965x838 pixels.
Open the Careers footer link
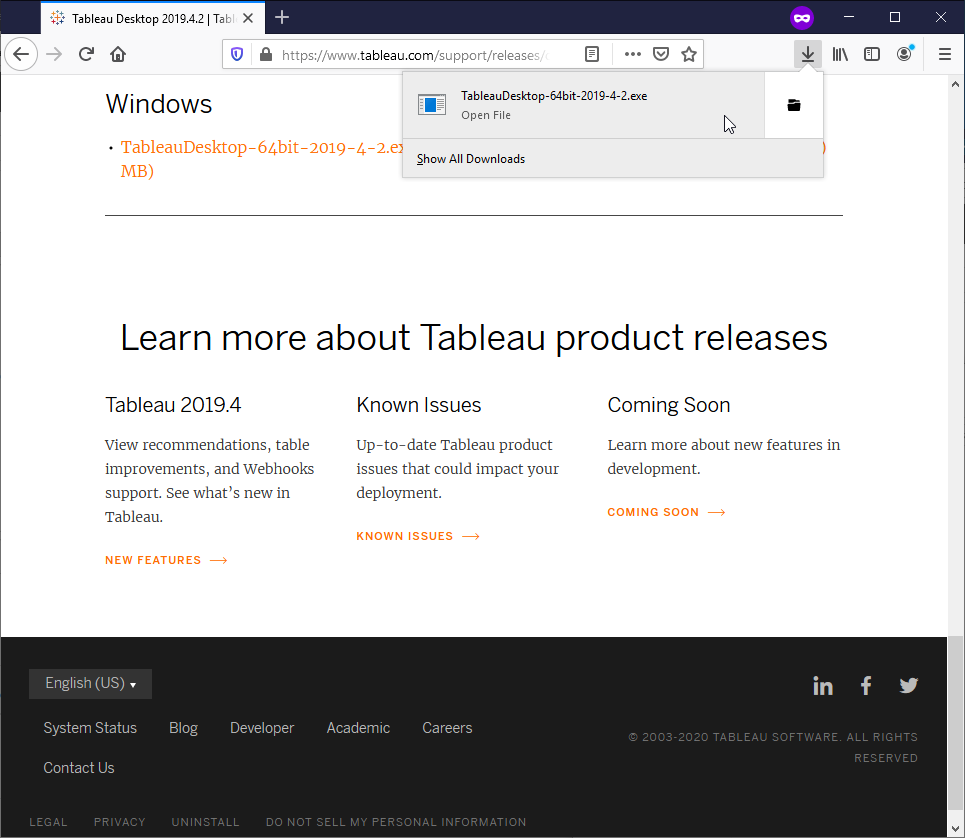(447, 728)
